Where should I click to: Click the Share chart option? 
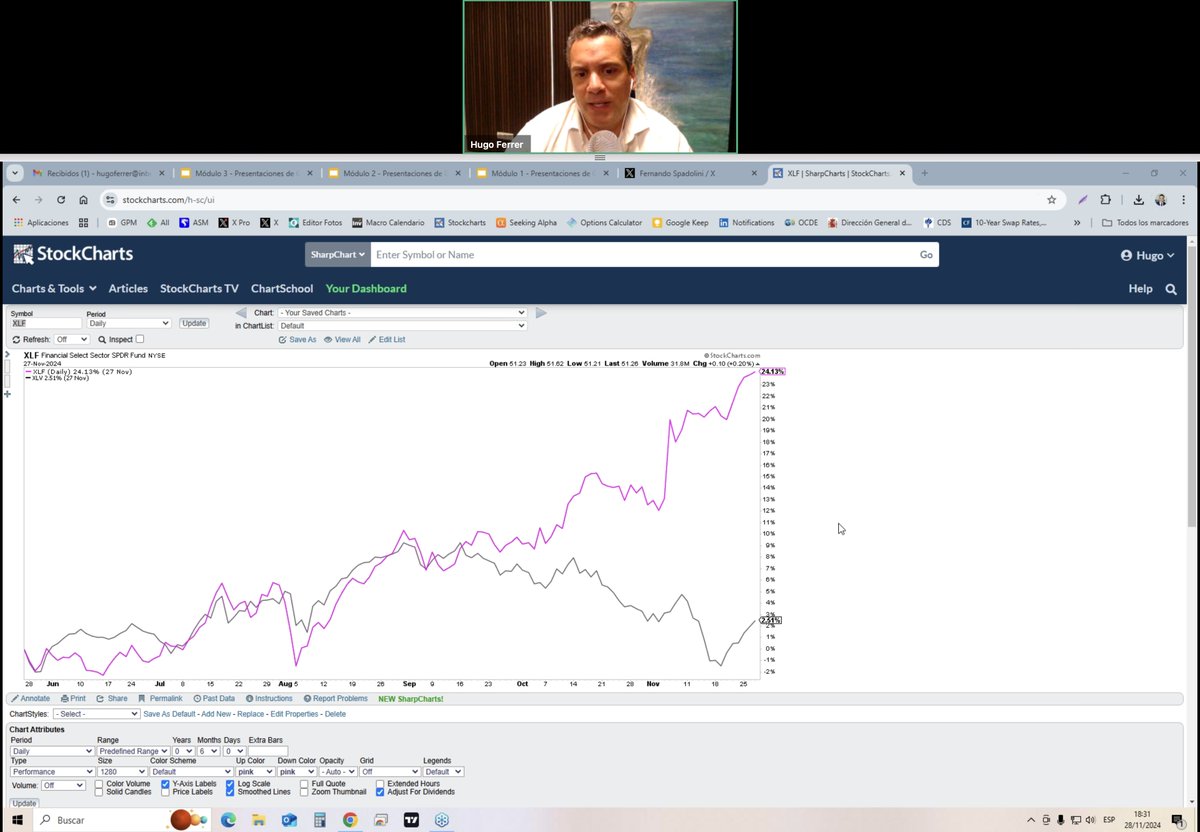[112, 699]
